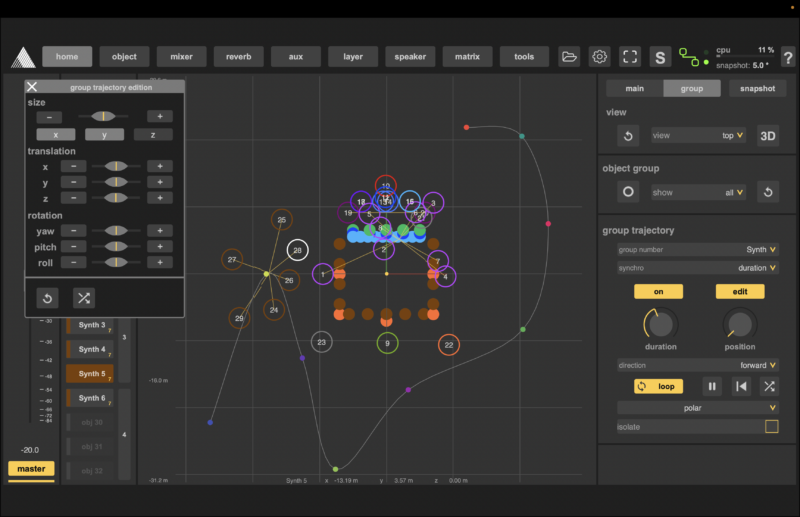Pause the group trajectory playback
This screenshot has width=800, height=517.
[712, 386]
